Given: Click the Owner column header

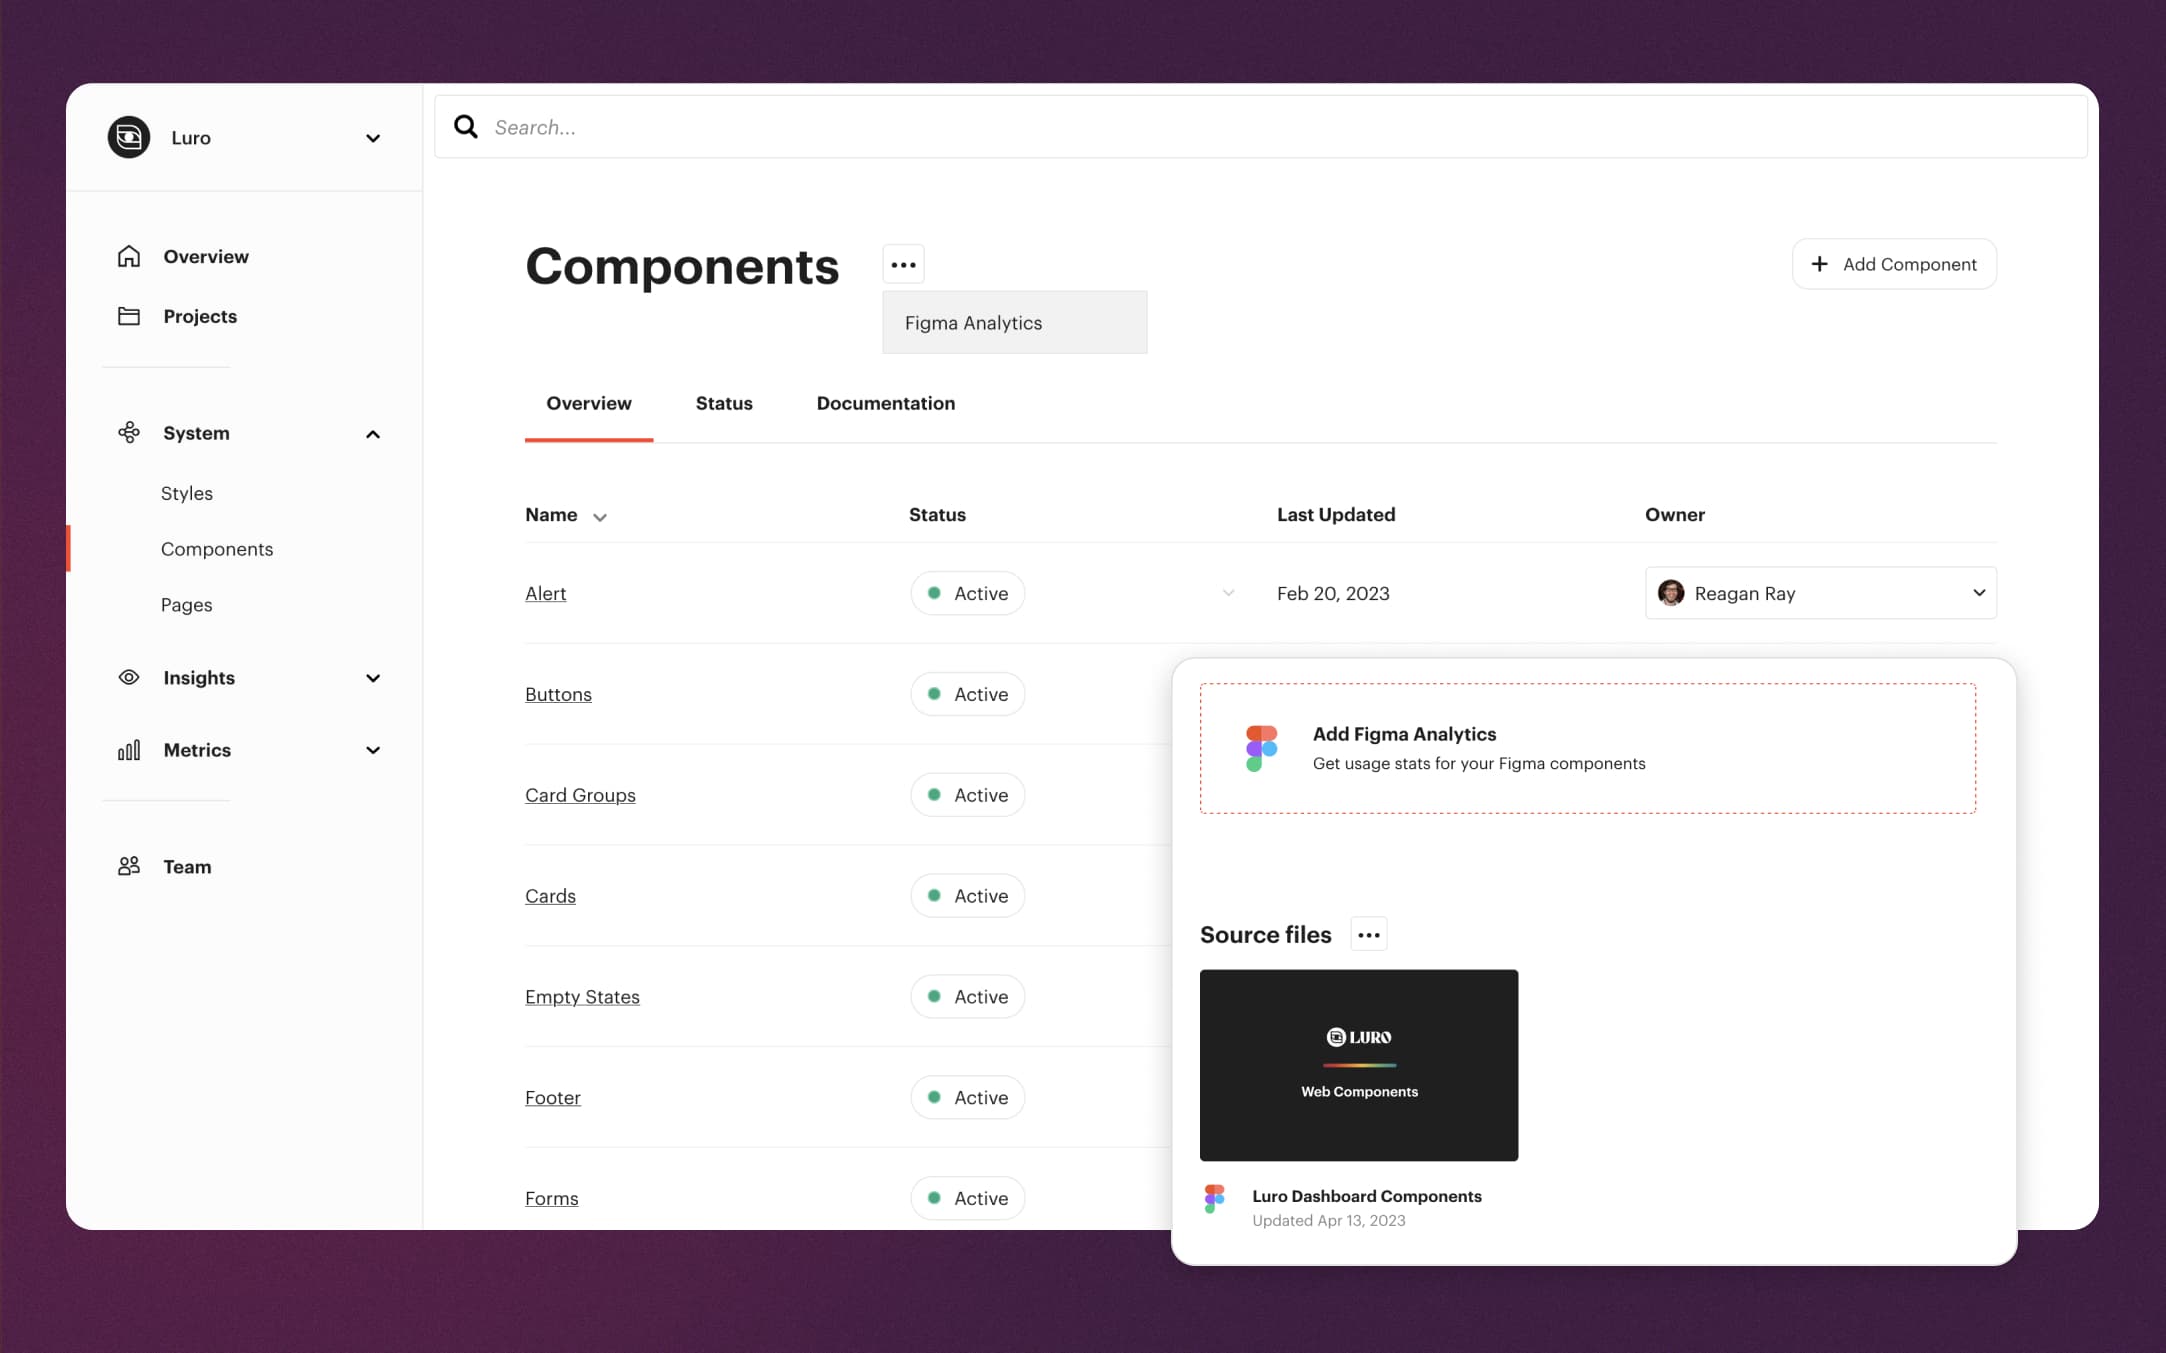Looking at the screenshot, I should click(x=1674, y=514).
